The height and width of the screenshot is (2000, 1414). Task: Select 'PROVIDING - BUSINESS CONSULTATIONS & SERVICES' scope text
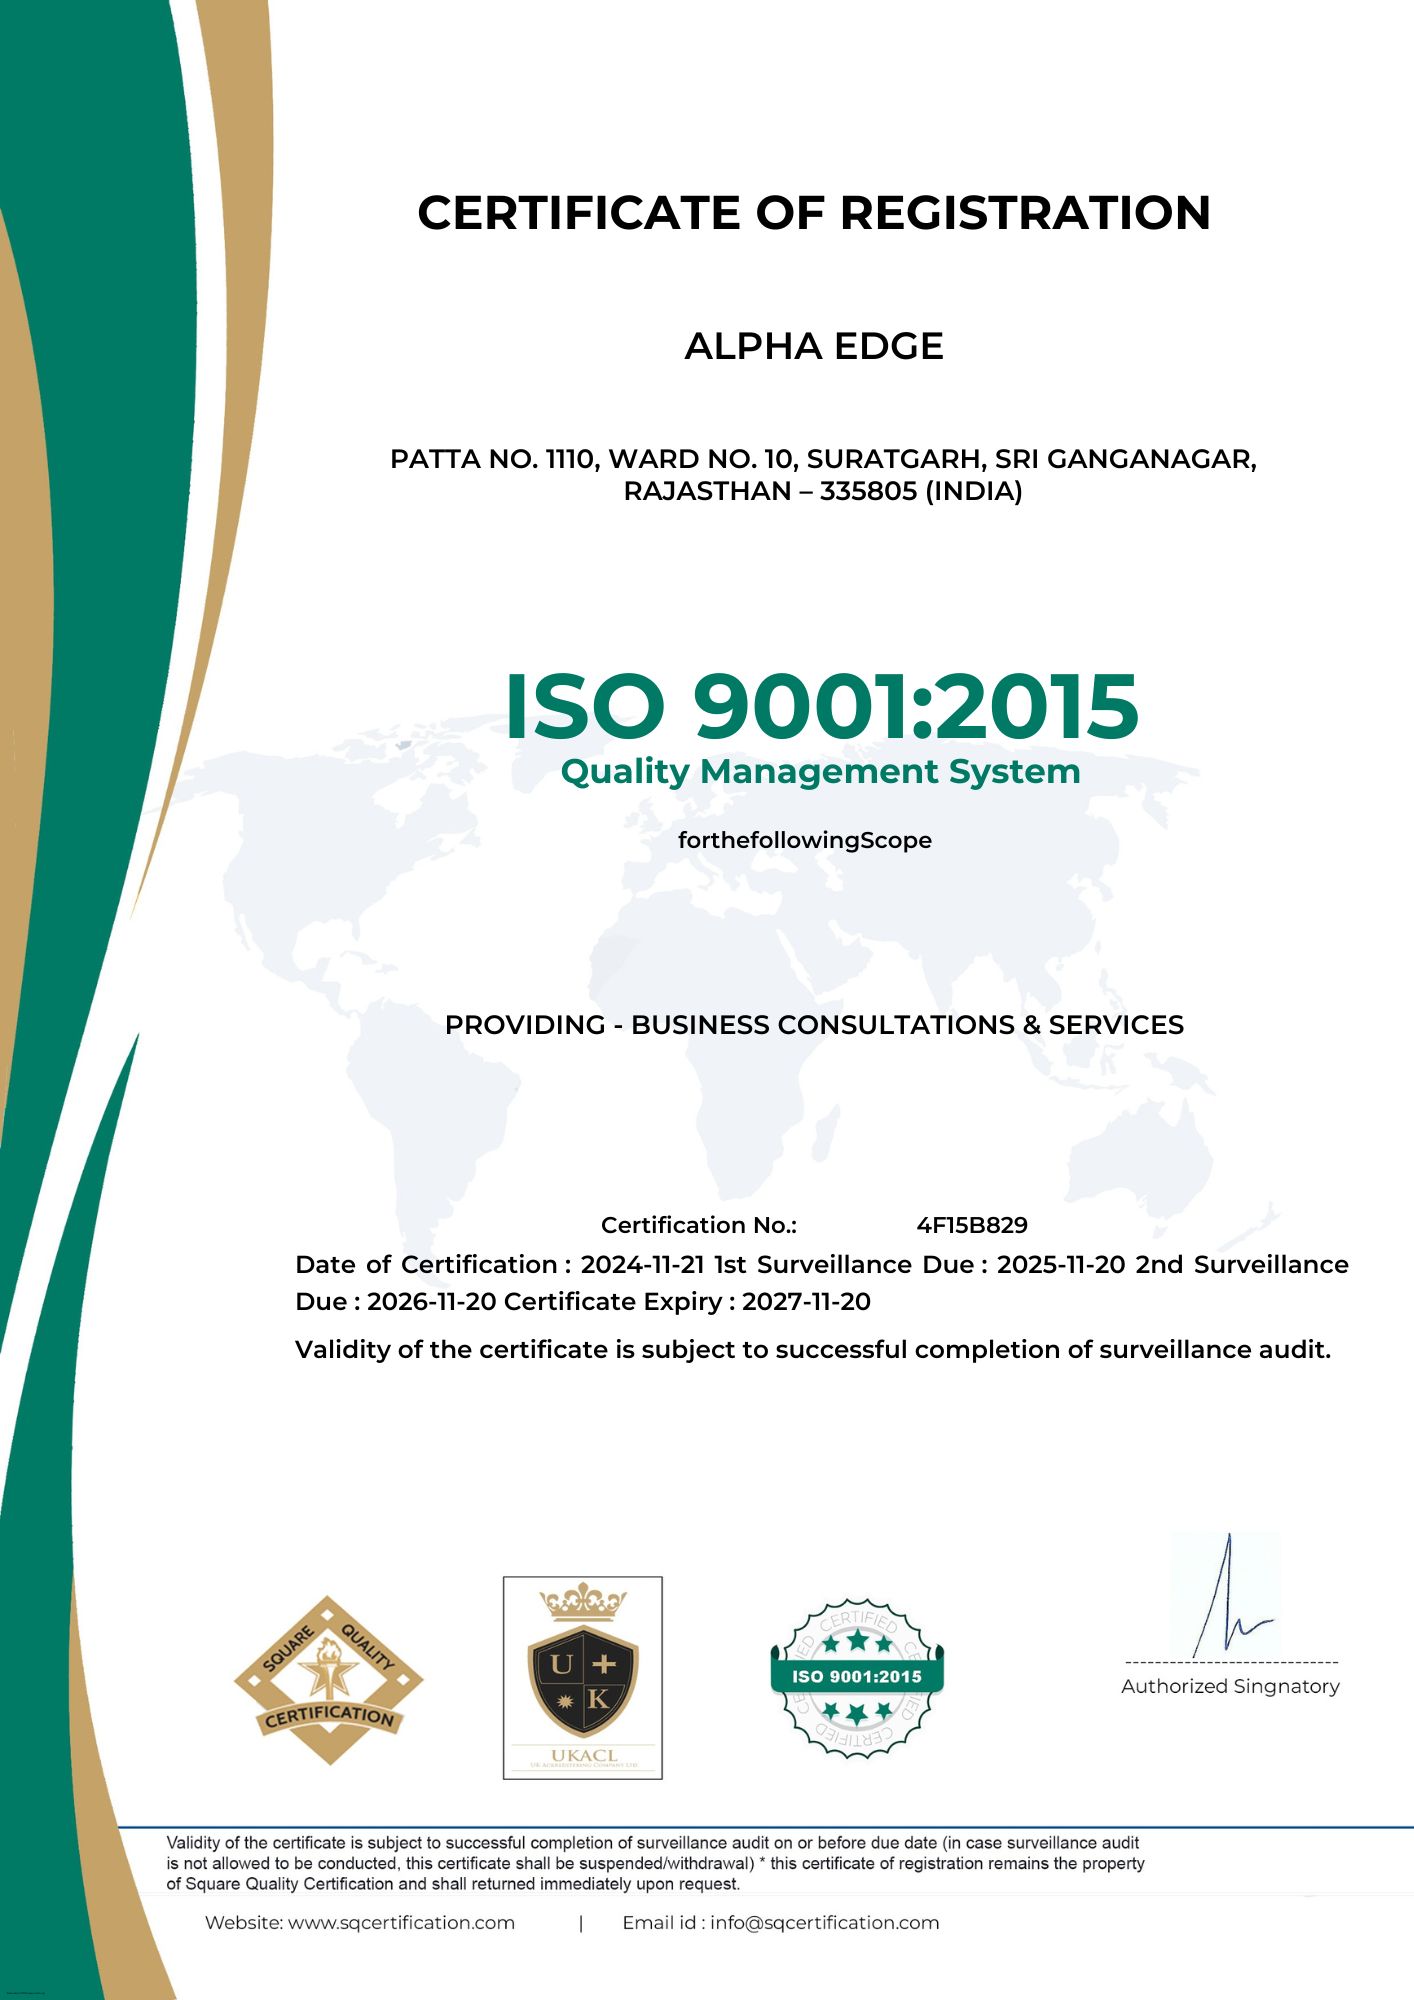pos(814,1025)
